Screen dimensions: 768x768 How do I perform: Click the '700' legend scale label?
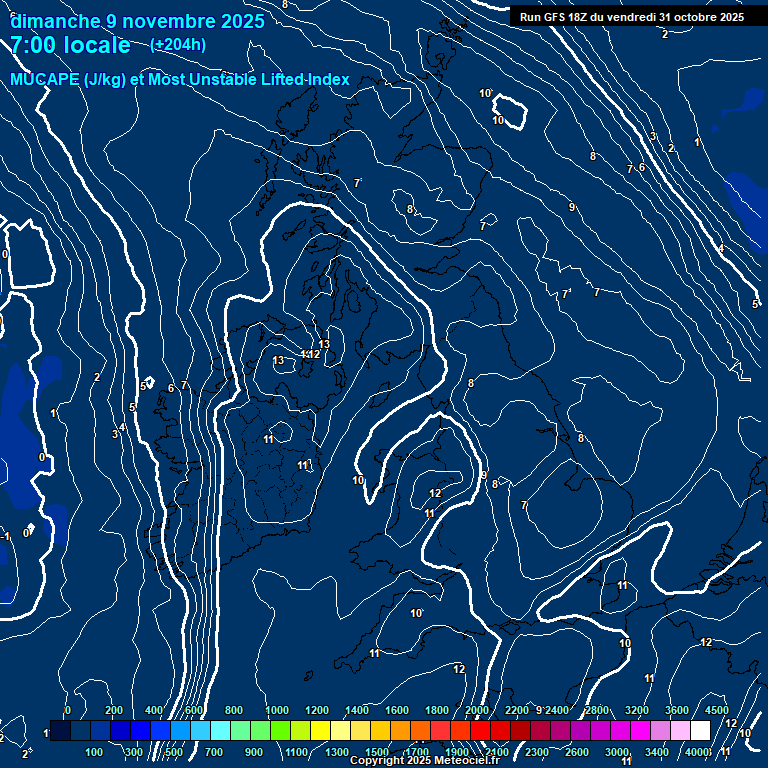(214, 752)
